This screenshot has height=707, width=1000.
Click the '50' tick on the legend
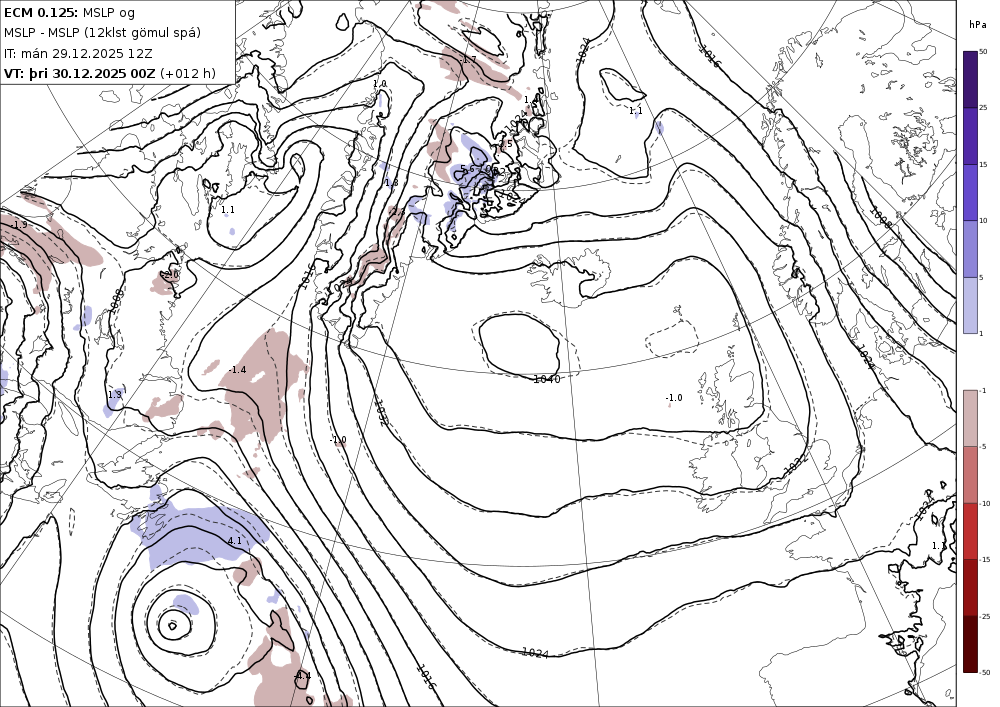tap(983, 51)
